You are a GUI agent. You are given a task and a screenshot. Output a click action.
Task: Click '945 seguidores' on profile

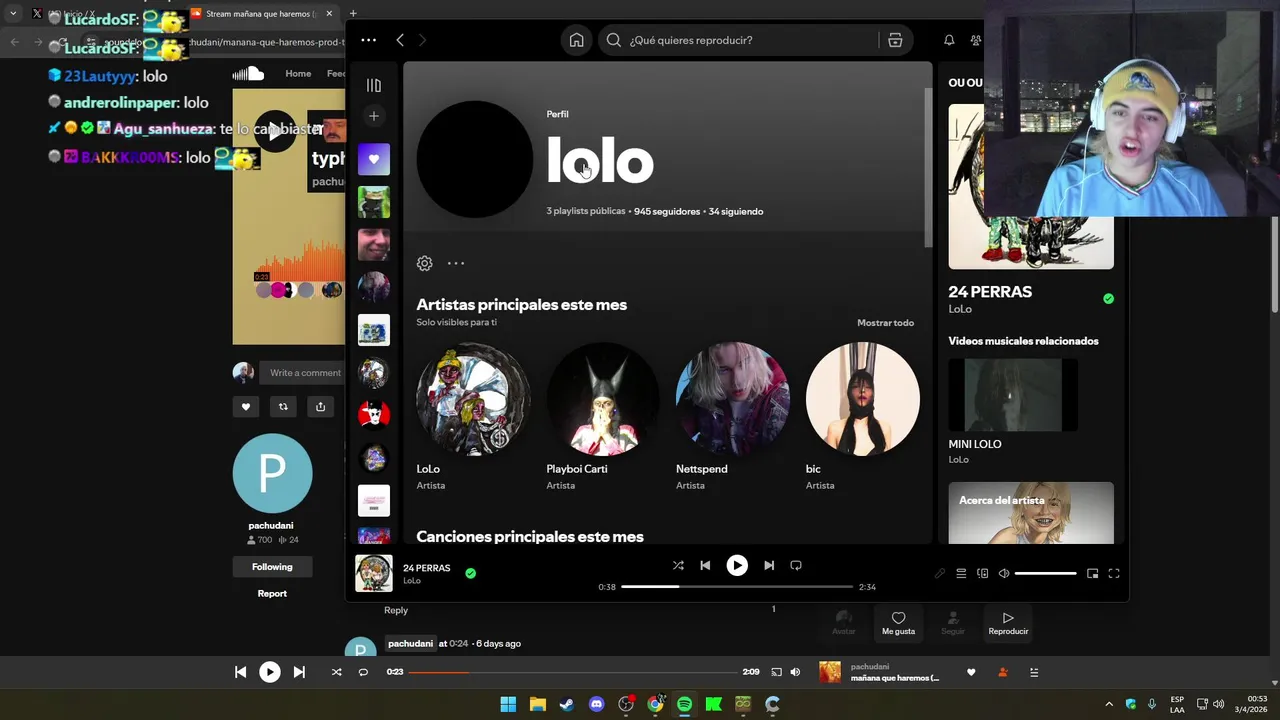point(667,211)
